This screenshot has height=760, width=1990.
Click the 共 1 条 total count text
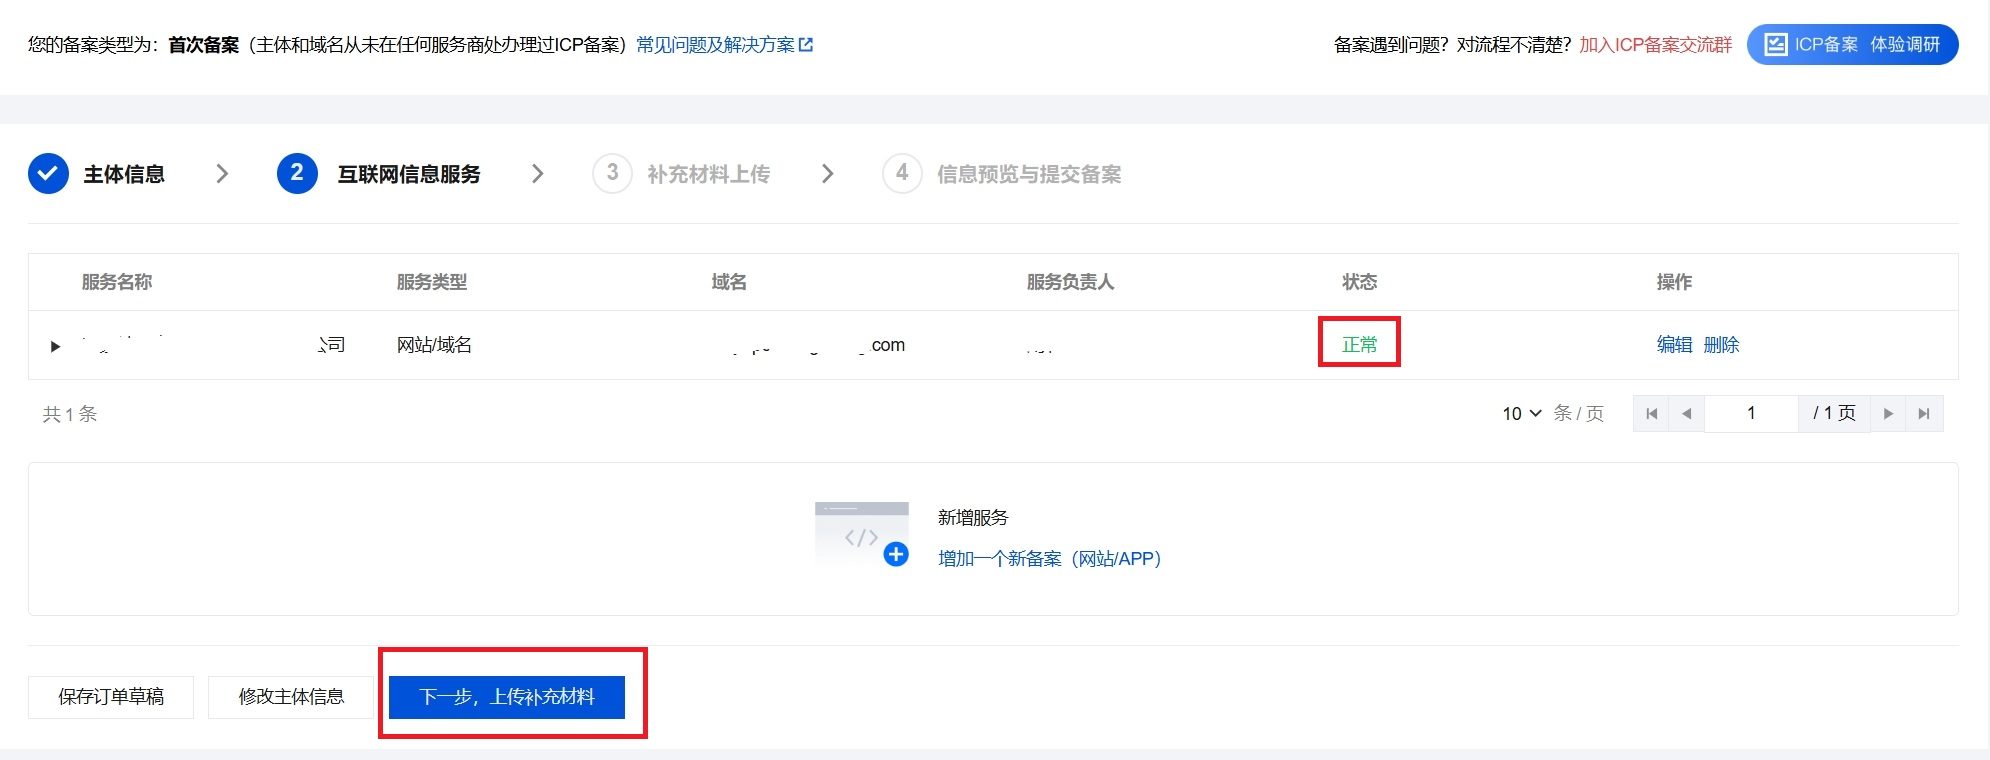[70, 414]
